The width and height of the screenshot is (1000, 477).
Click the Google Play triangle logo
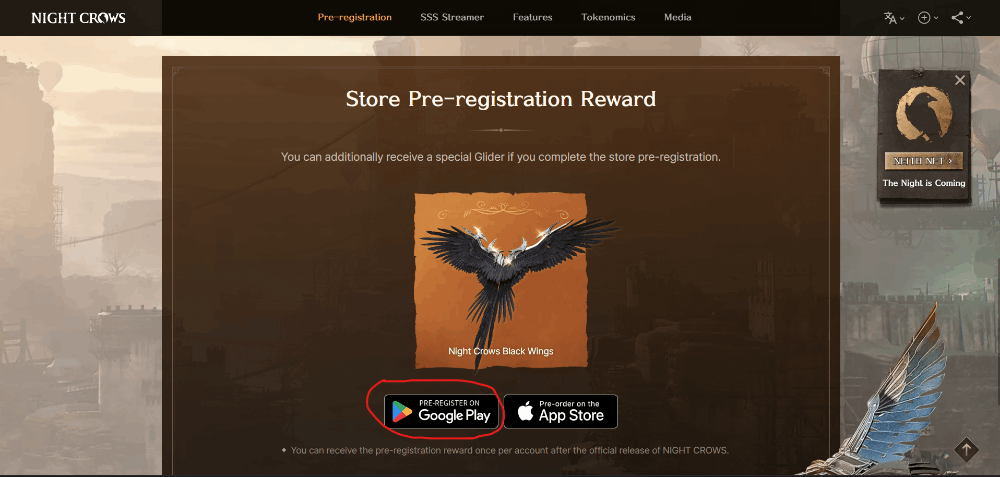click(402, 411)
